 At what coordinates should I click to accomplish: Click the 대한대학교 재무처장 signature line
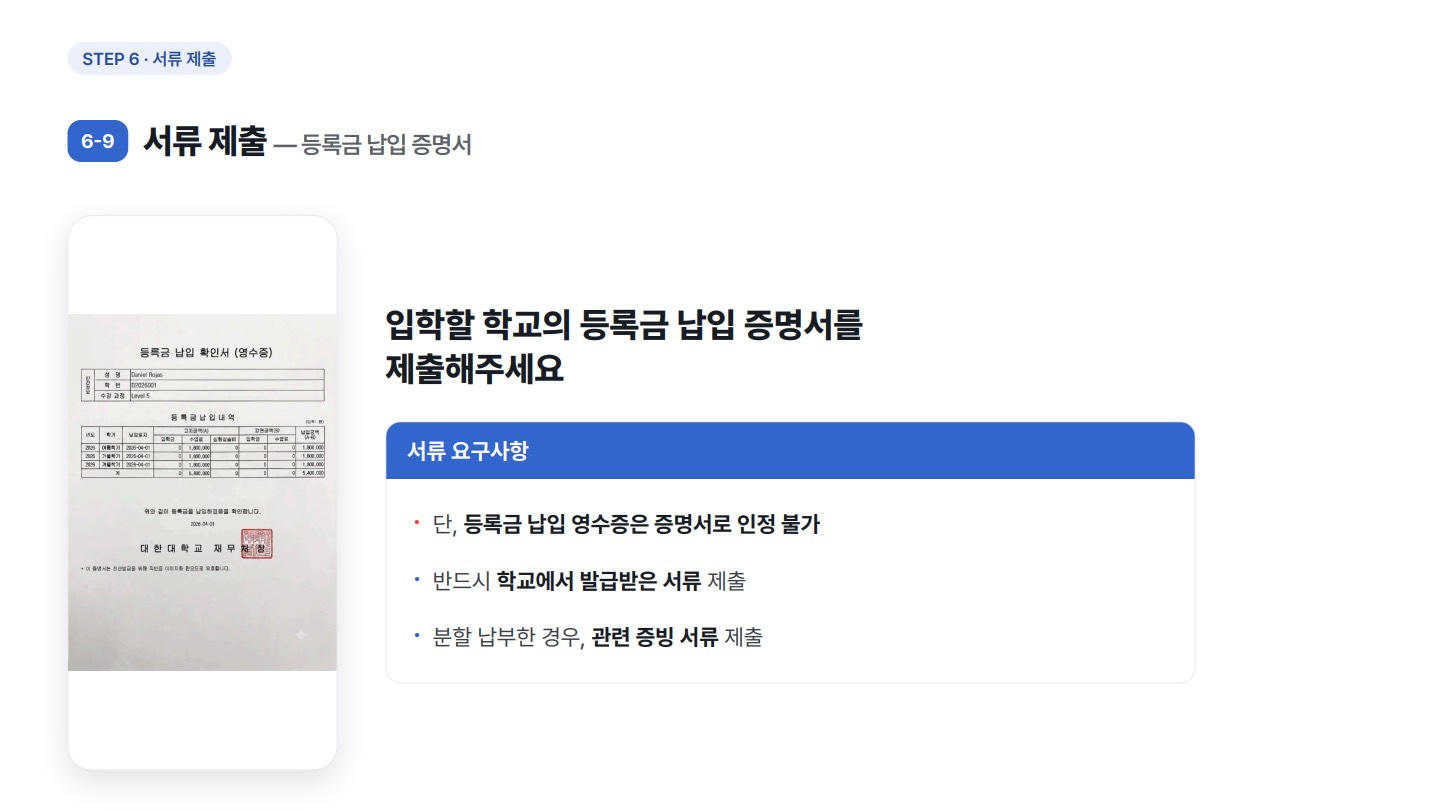[x=204, y=549]
